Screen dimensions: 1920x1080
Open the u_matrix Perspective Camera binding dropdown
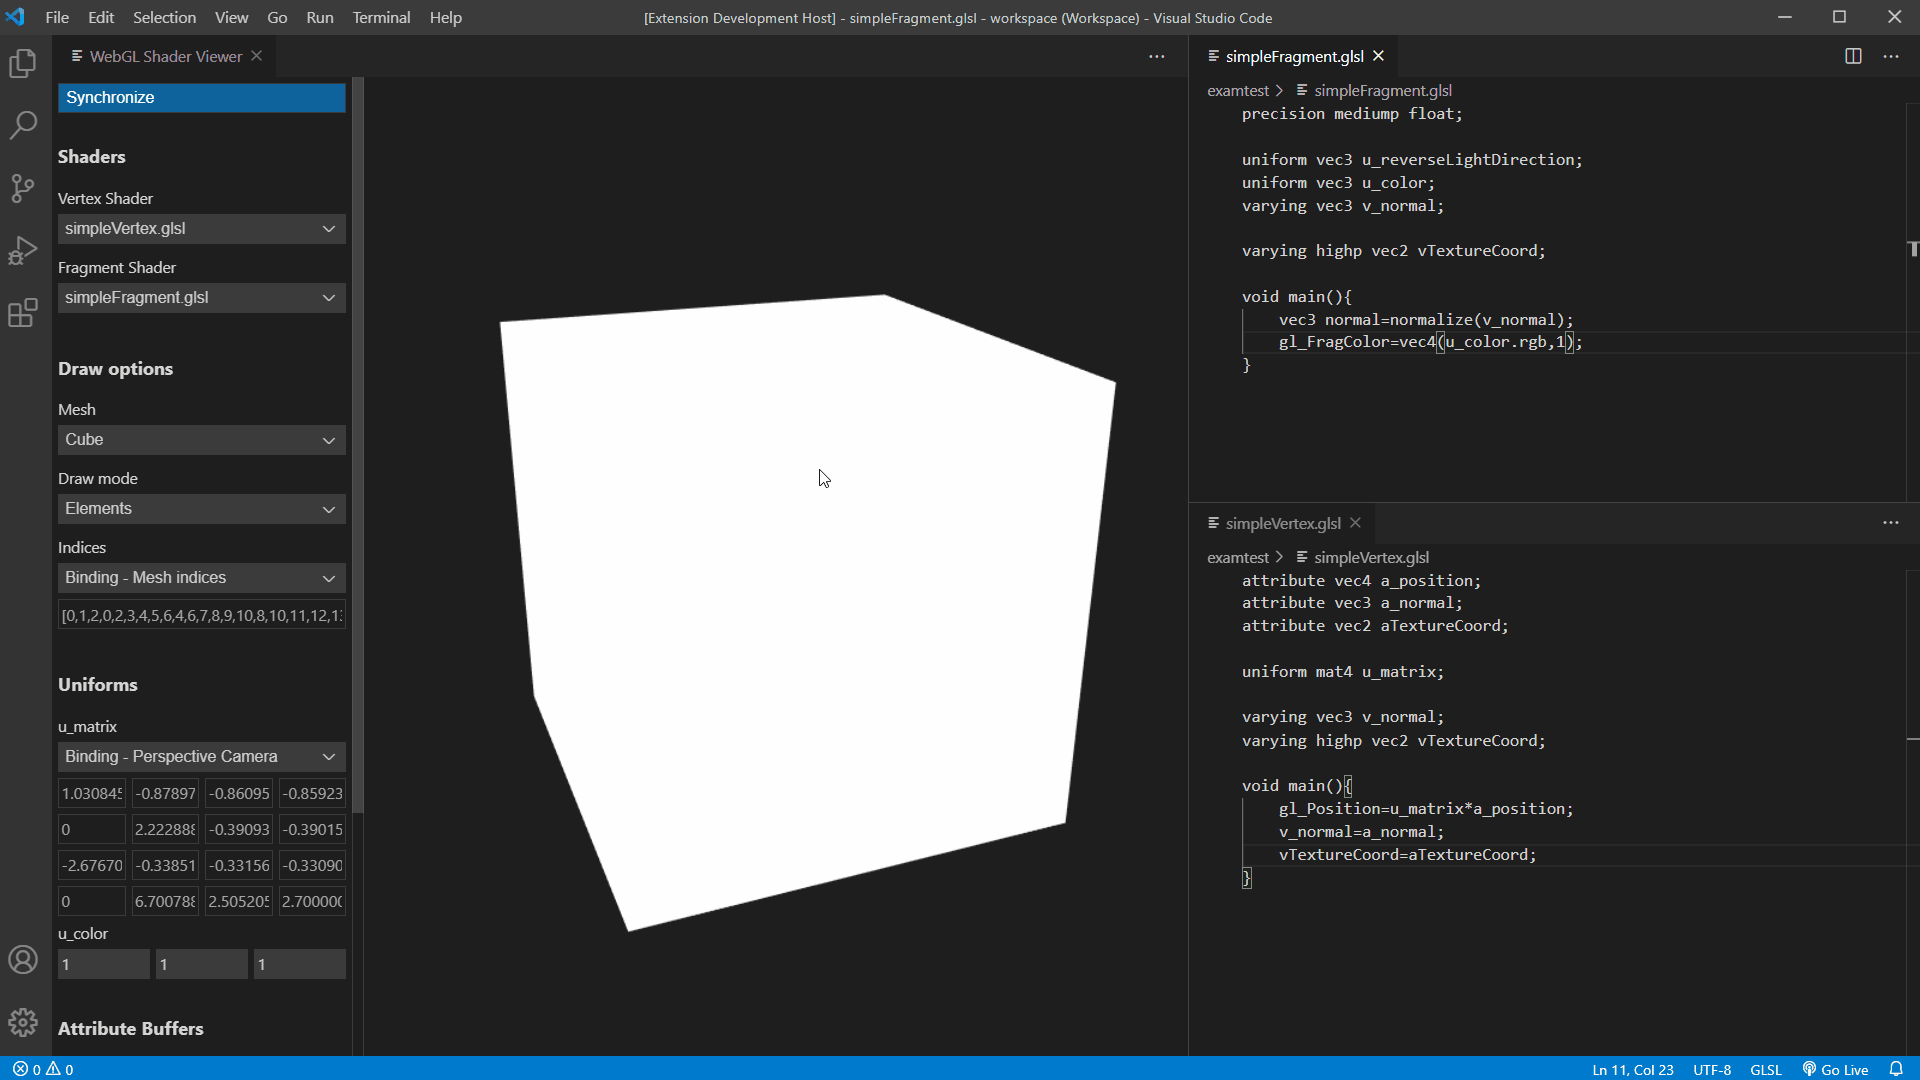pyautogui.click(x=201, y=757)
